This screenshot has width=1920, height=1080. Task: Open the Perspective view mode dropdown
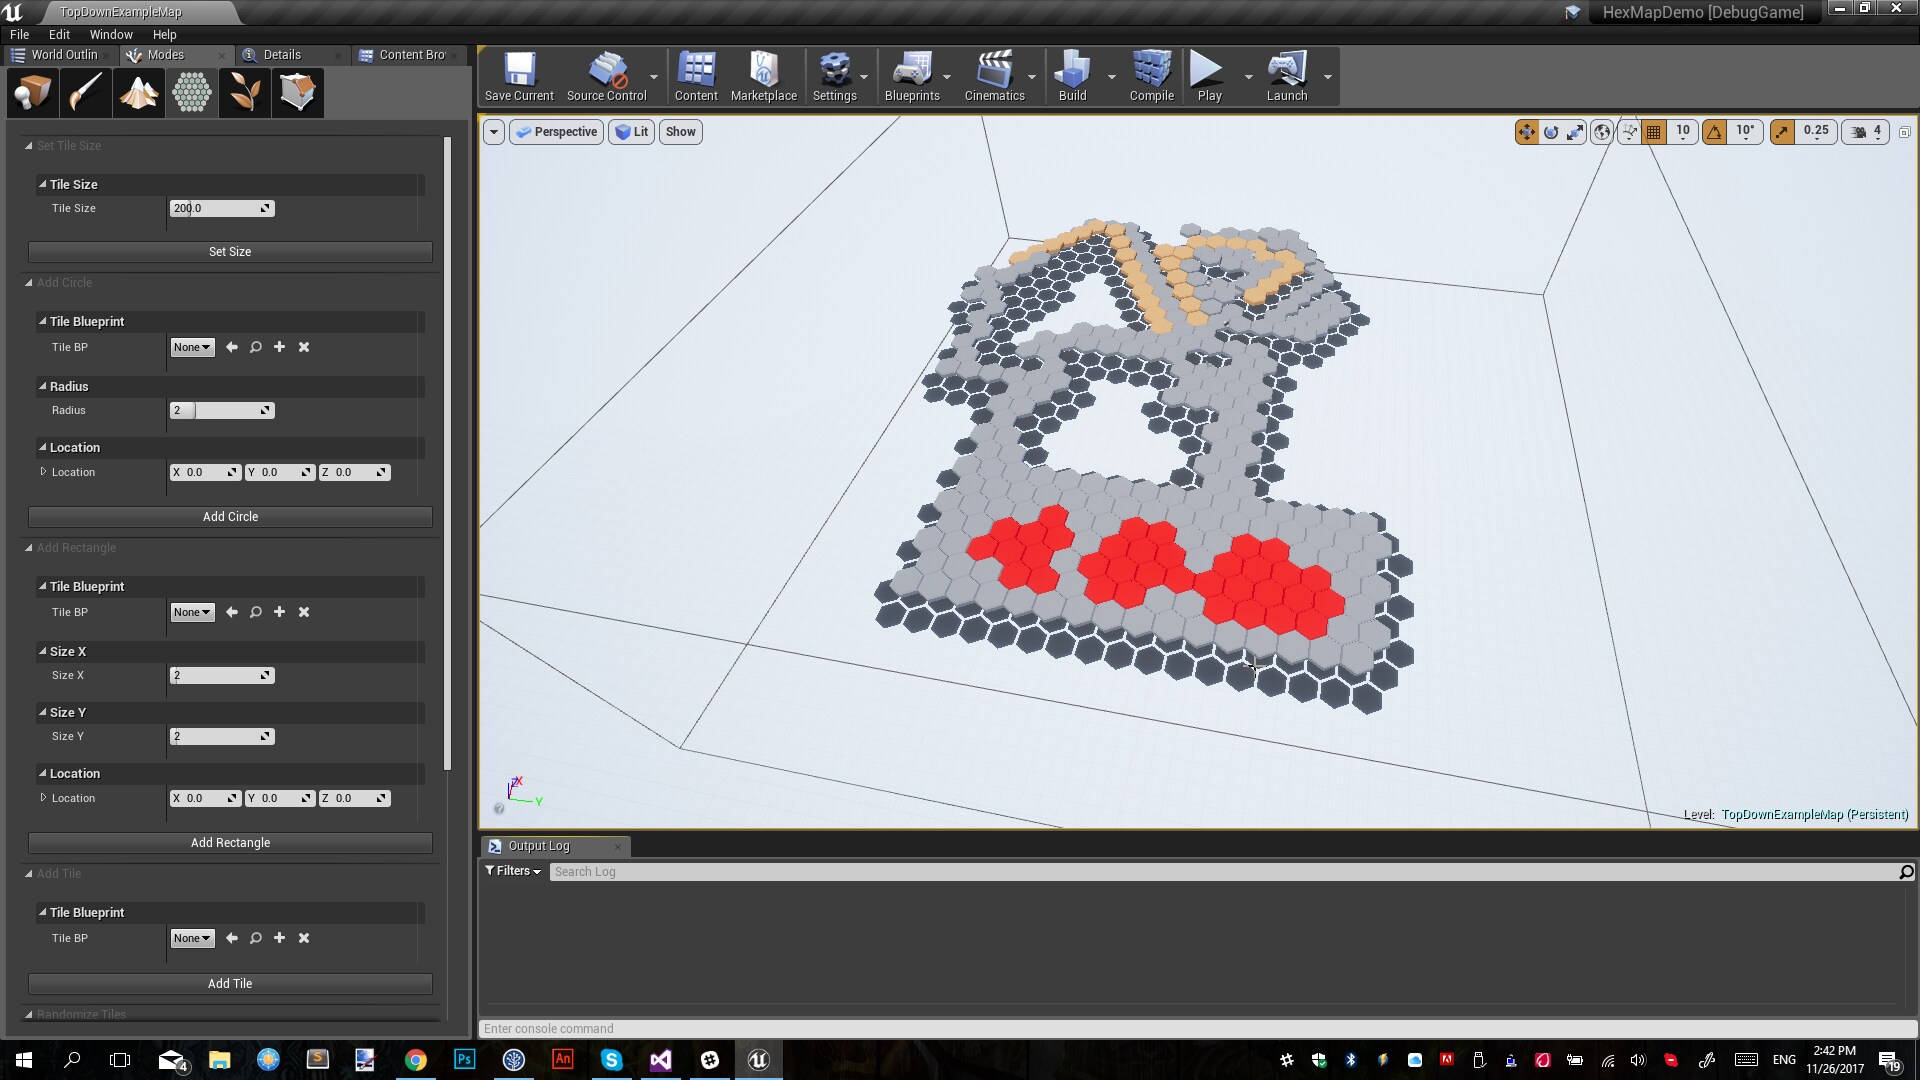(x=556, y=132)
